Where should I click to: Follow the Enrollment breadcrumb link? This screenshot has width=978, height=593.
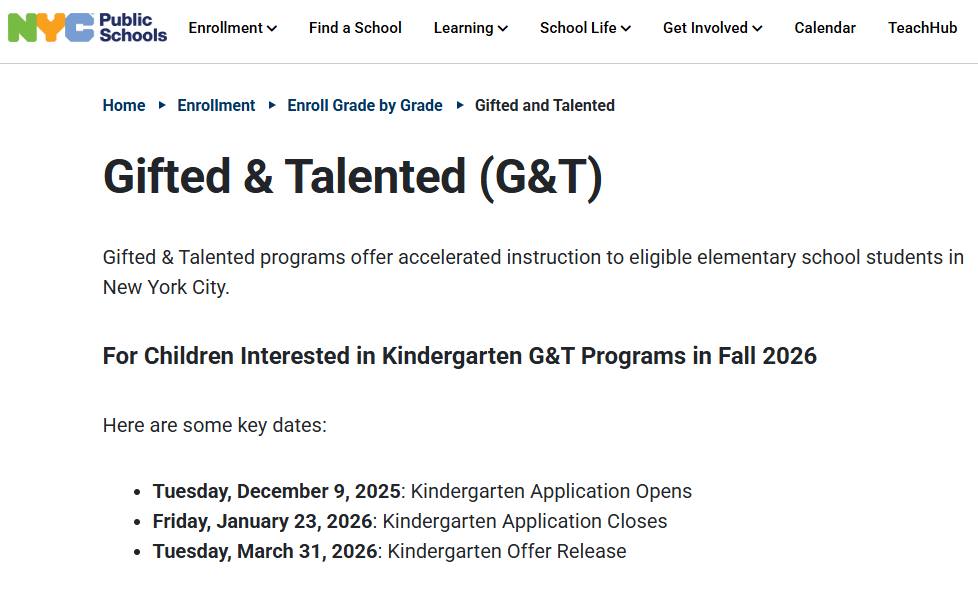pos(216,105)
